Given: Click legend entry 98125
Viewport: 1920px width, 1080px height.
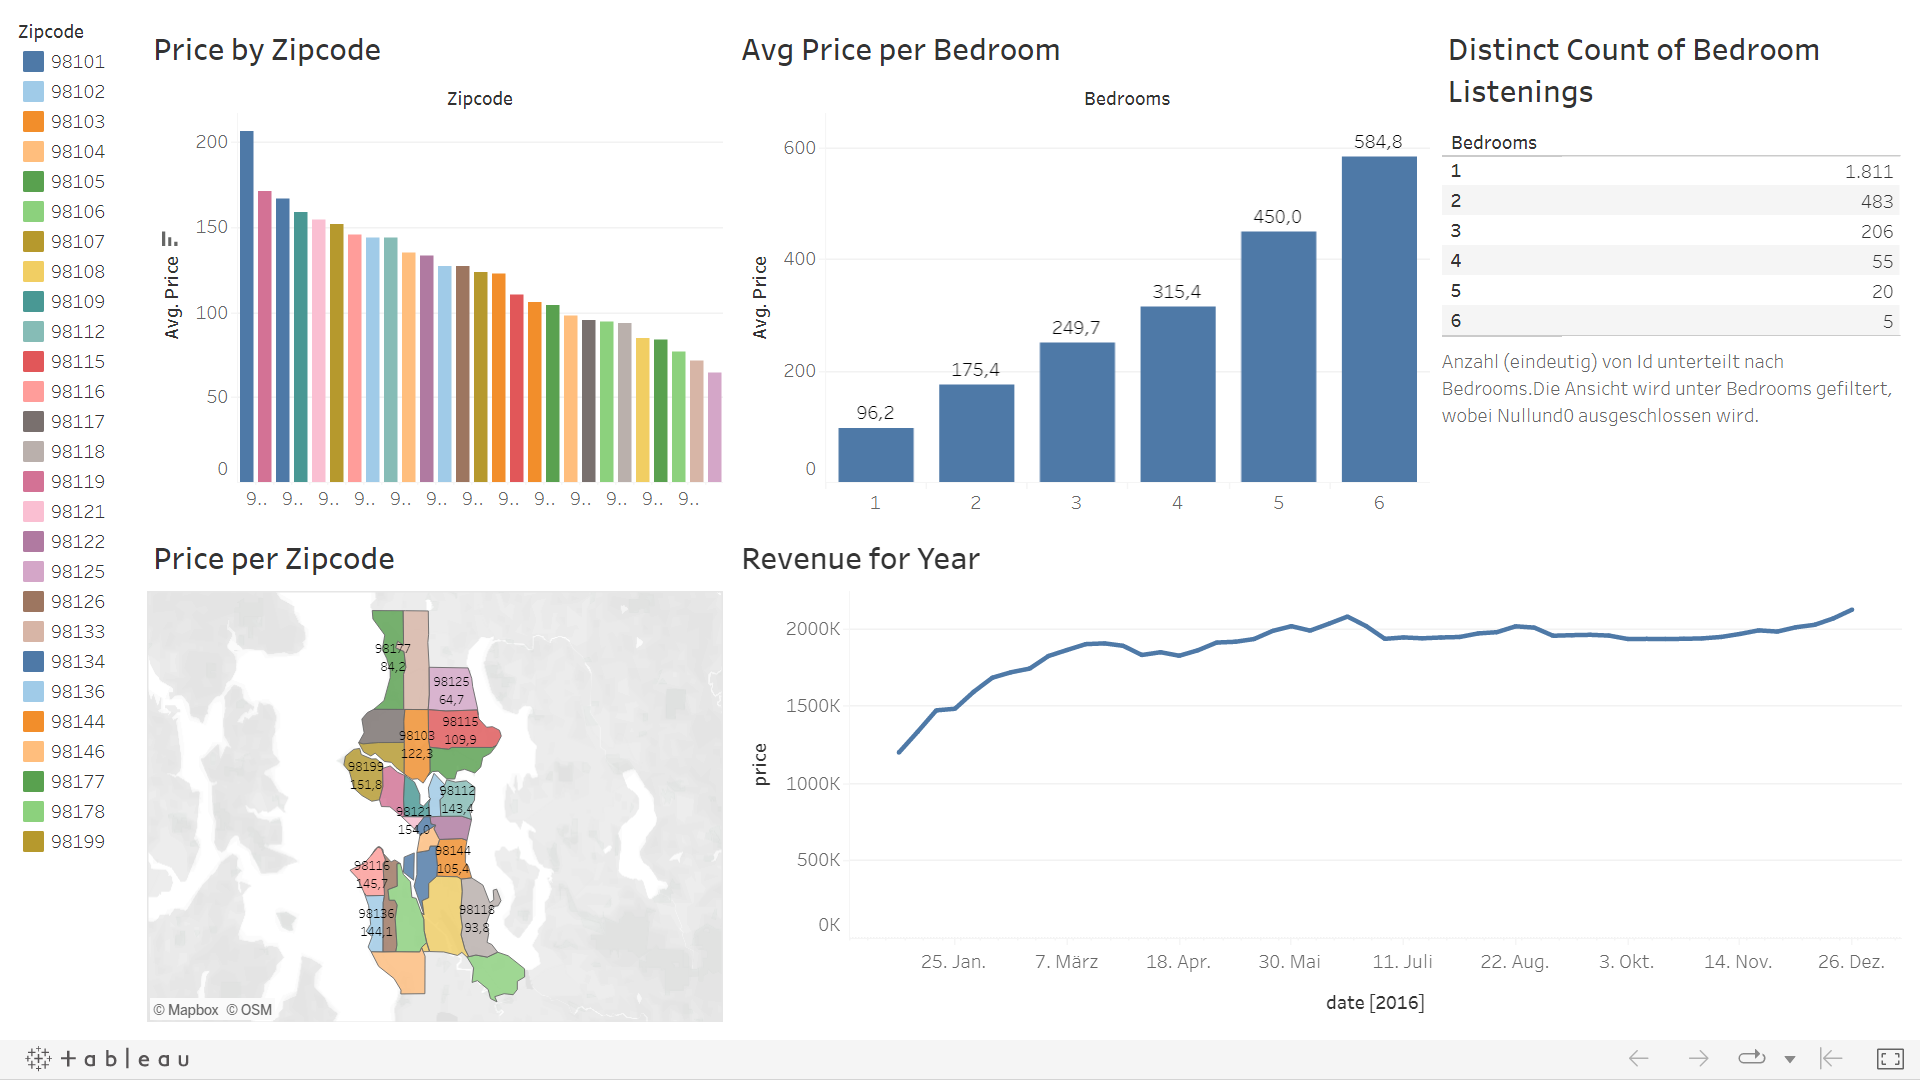Looking at the screenshot, I should [x=64, y=572].
